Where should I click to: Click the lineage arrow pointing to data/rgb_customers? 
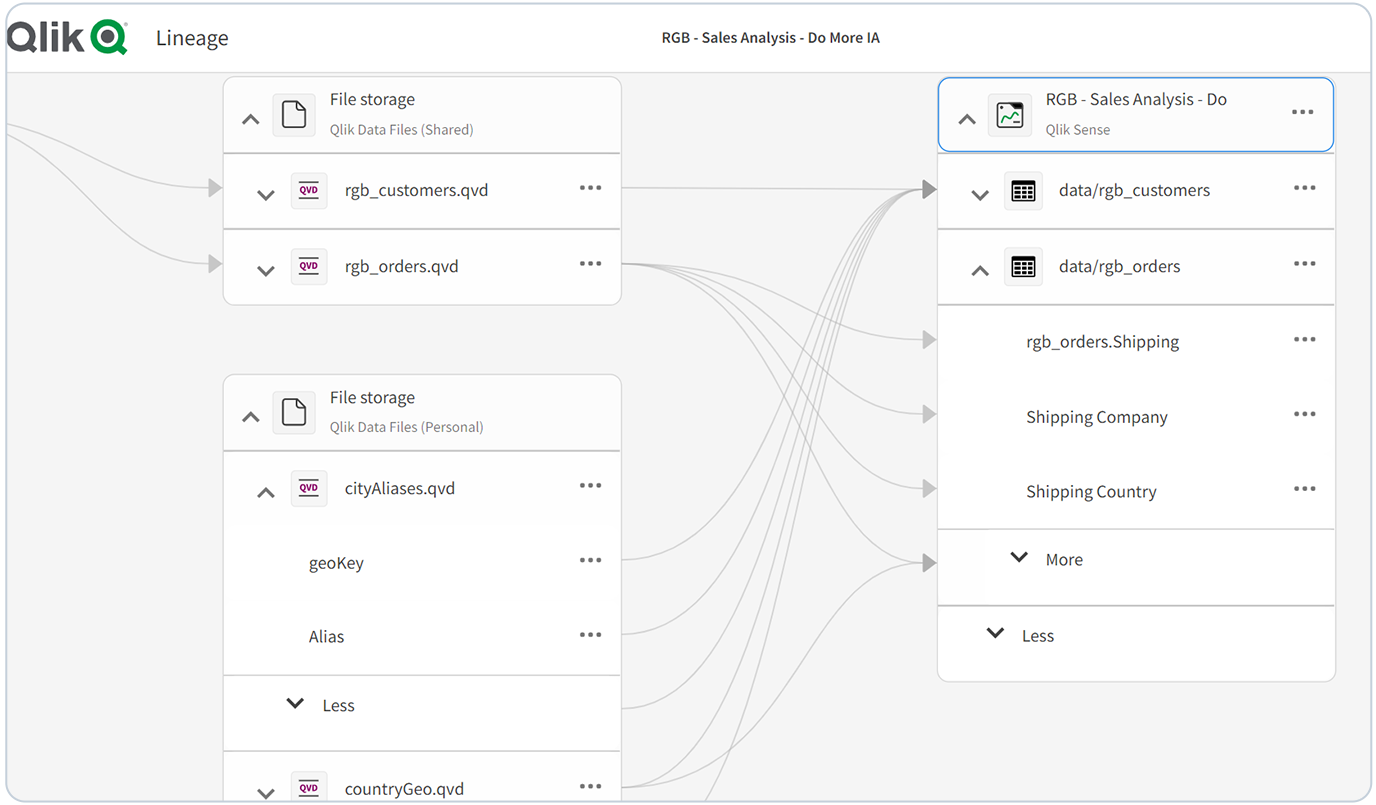point(928,189)
